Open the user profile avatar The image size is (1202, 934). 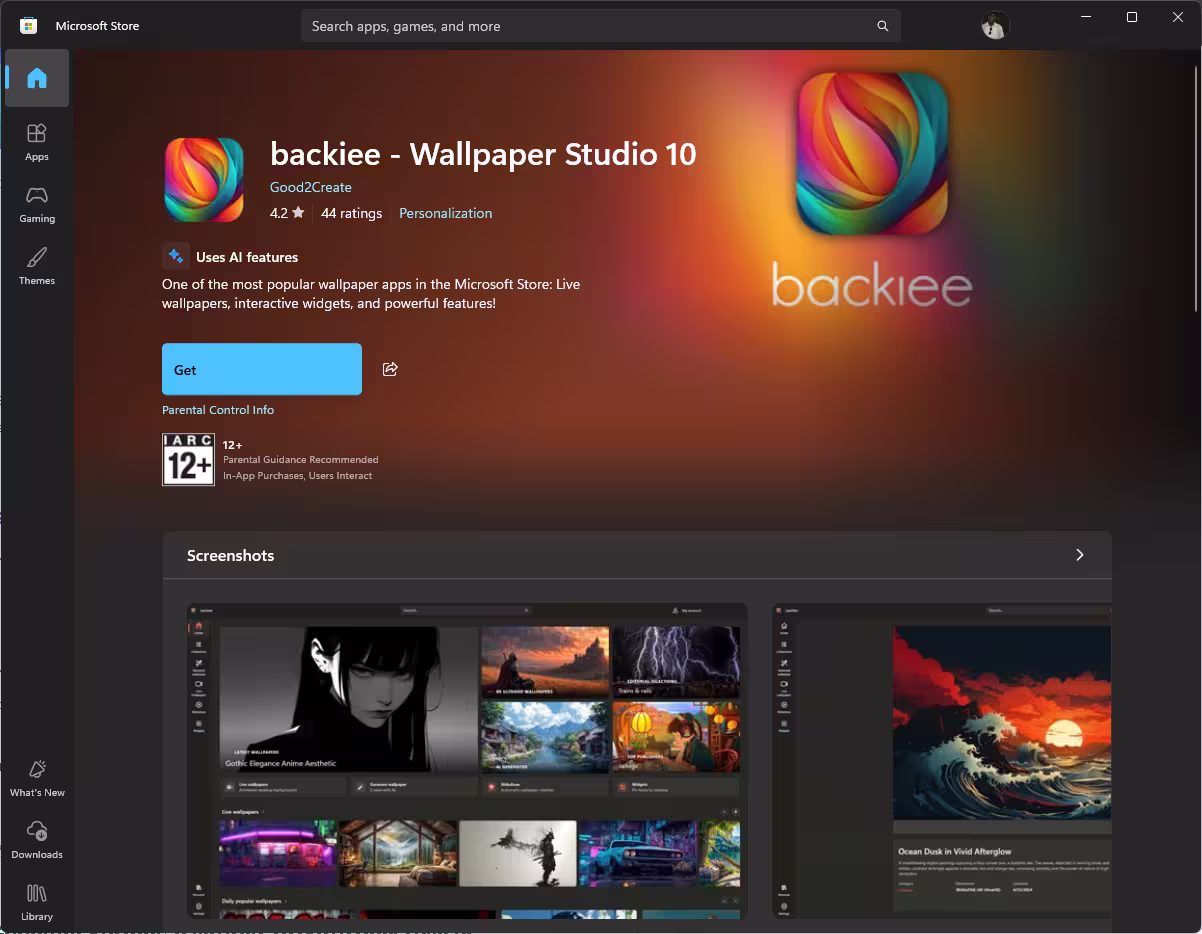[994, 26]
